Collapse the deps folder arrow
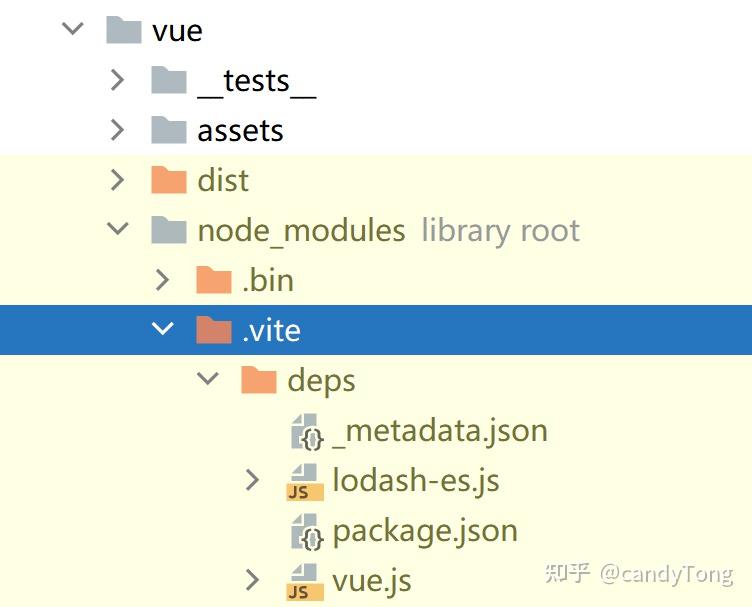 tap(208, 379)
